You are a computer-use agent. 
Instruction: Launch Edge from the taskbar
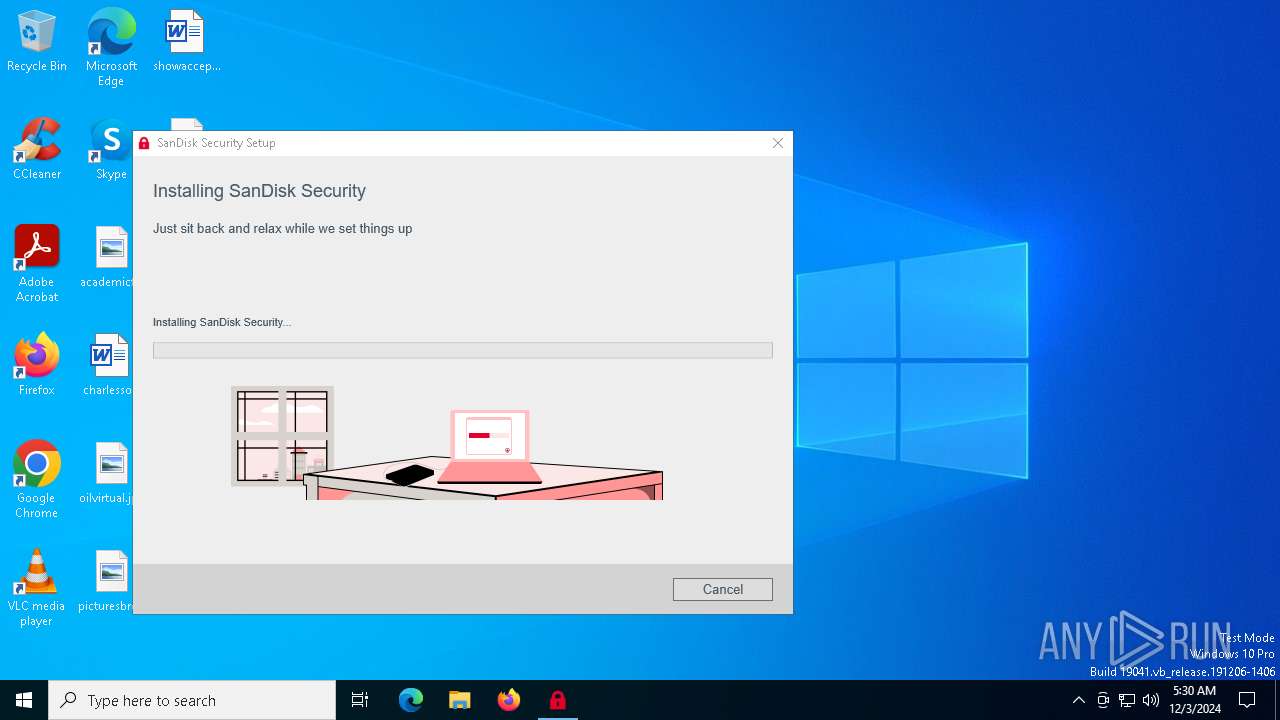[x=411, y=700]
